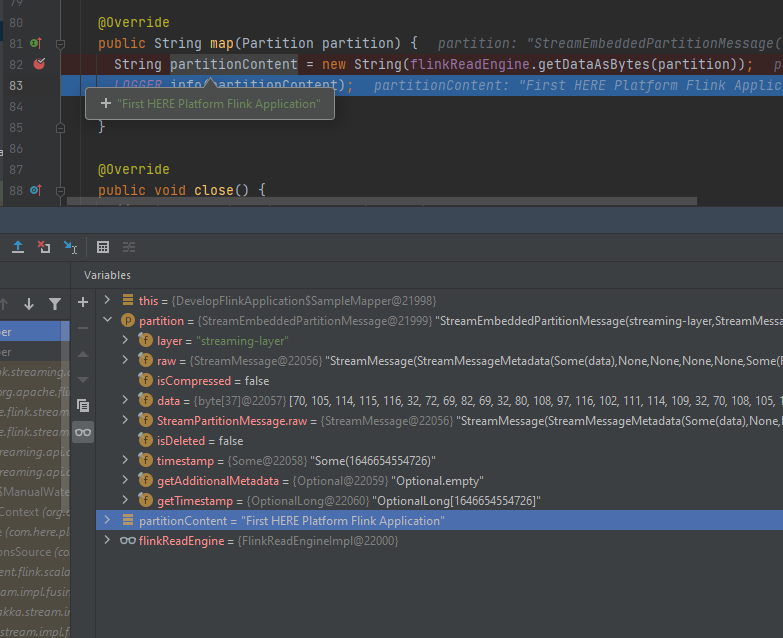Click the Drop Frame icon
Image resolution: width=783 pixels, height=638 pixels.
pos(44,246)
